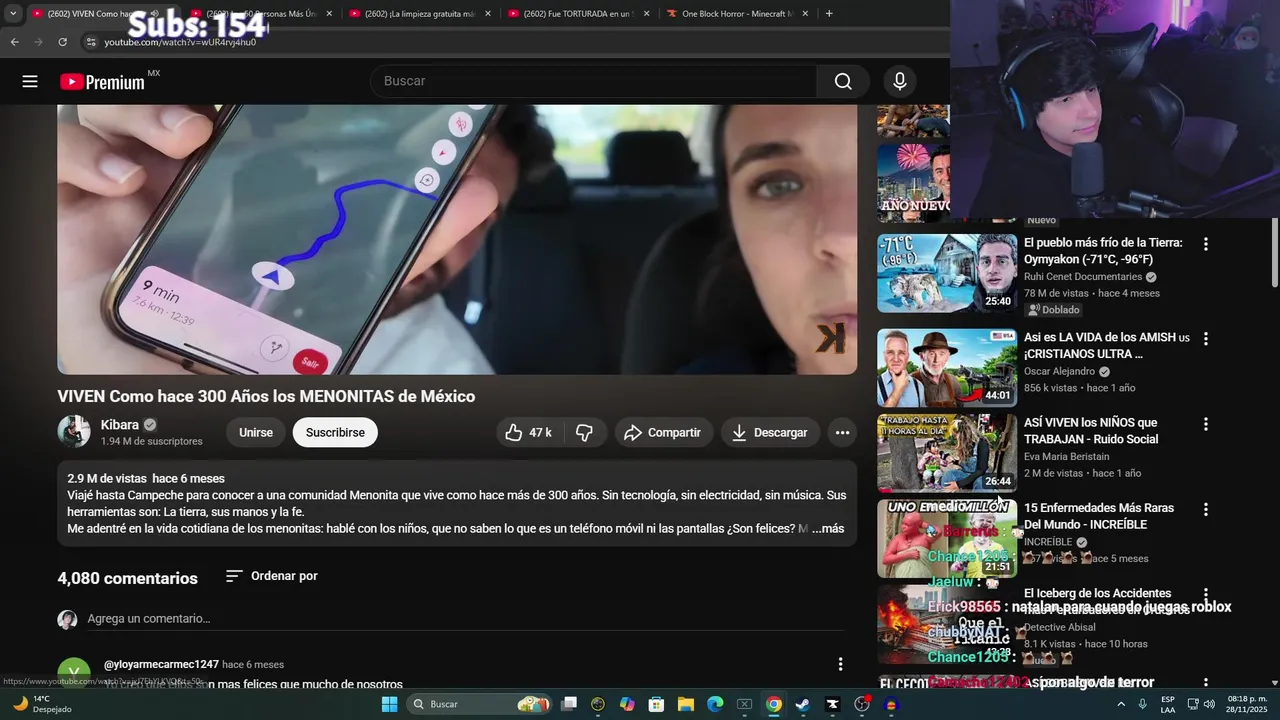The width and height of the screenshot is (1280, 720).
Task: Dislike the video with thumbs-down icon
Action: pos(585,432)
